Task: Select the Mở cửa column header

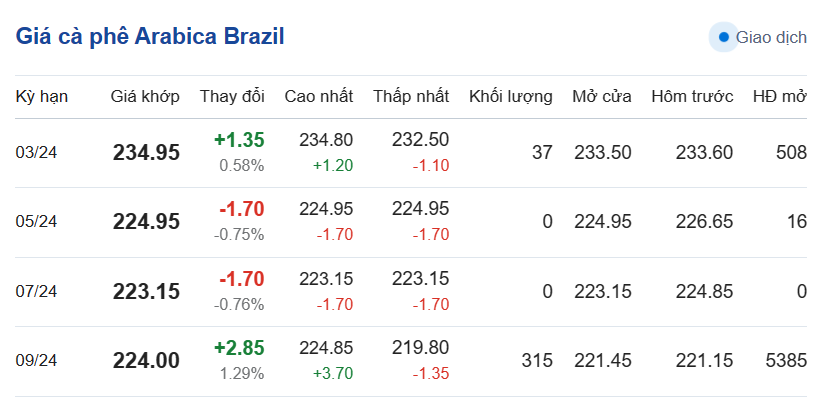Action: point(602,97)
